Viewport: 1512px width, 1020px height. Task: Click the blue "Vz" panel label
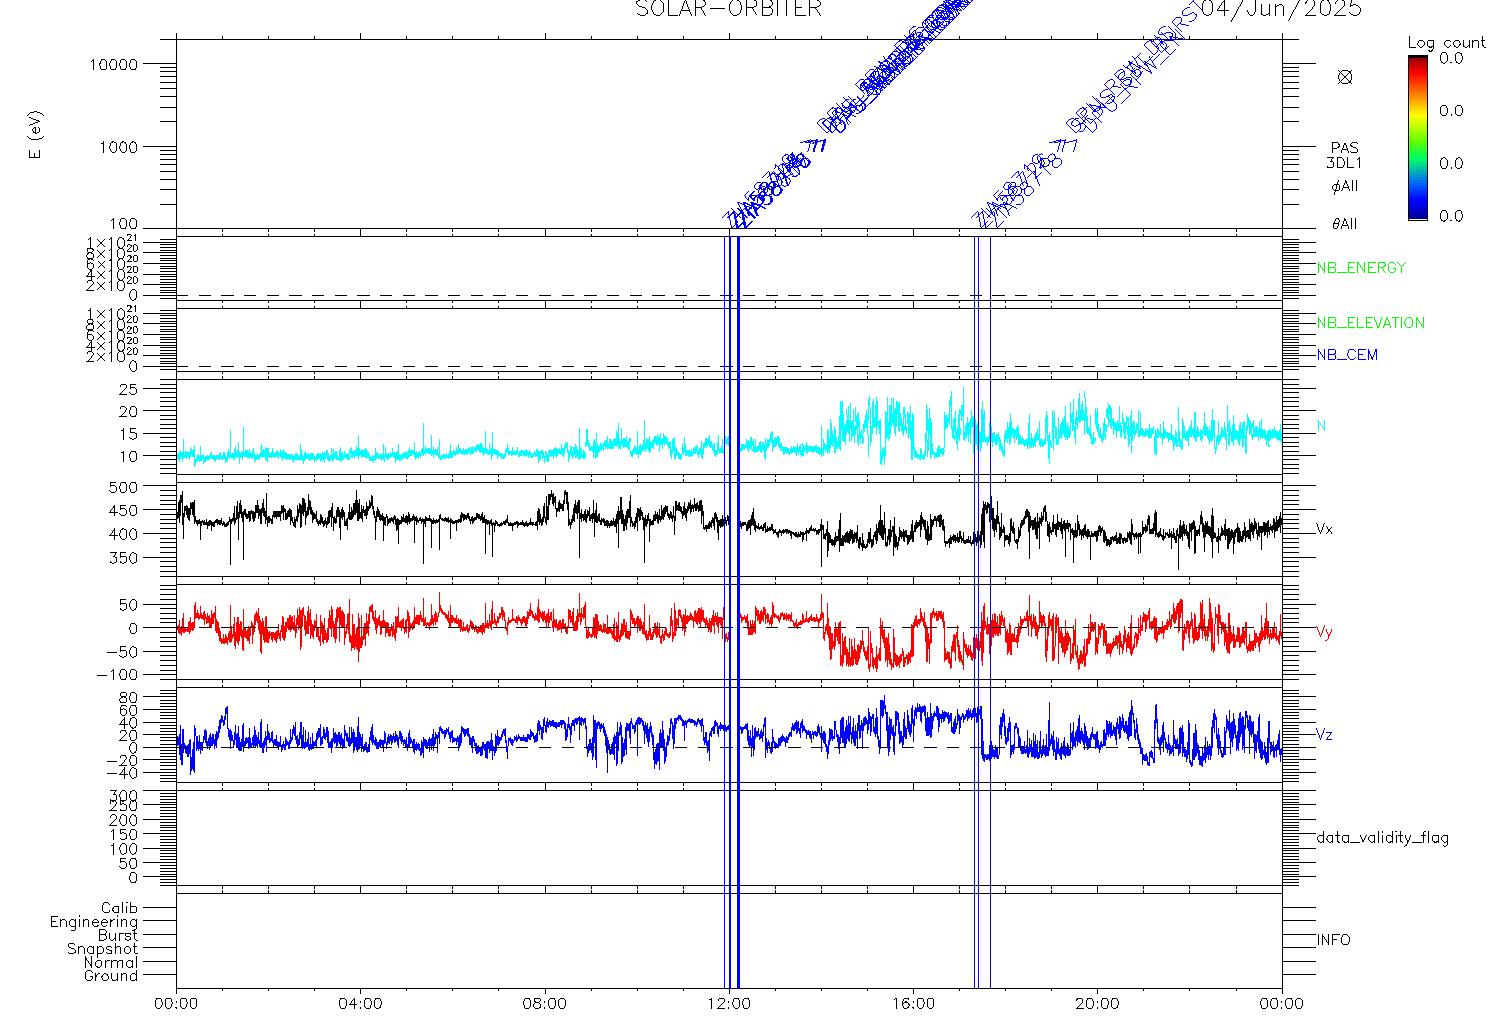(x=1324, y=735)
